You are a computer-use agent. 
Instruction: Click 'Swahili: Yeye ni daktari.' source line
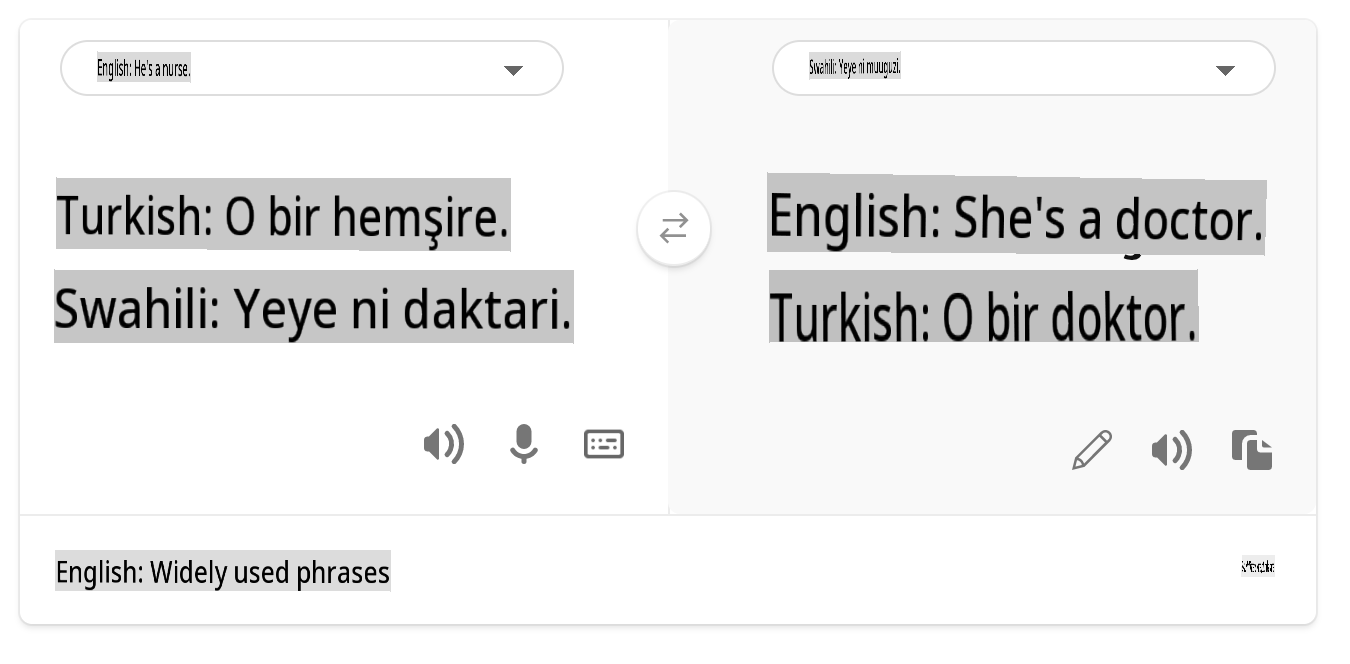click(313, 308)
